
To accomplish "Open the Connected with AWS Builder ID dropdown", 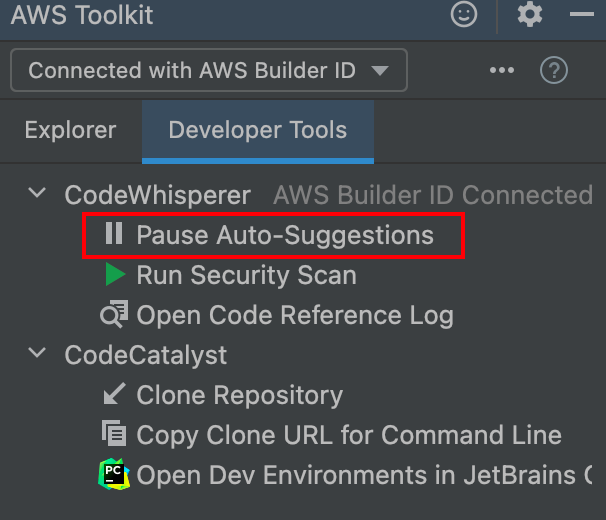I will tap(209, 71).
